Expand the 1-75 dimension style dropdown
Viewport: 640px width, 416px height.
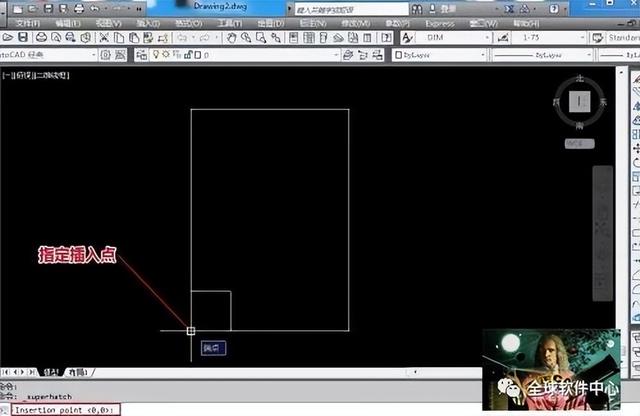pyautogui.click(x=582, y=38)
